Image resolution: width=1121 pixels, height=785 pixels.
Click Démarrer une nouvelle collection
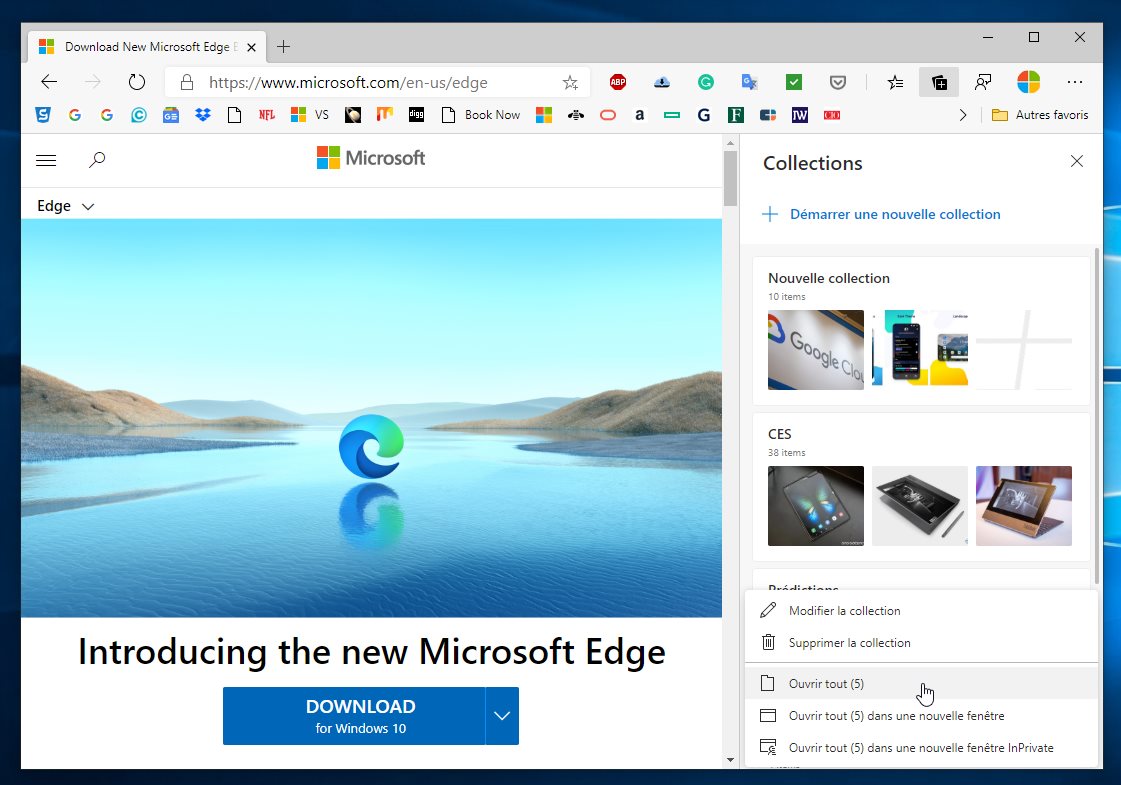click(x=881, y=214)
